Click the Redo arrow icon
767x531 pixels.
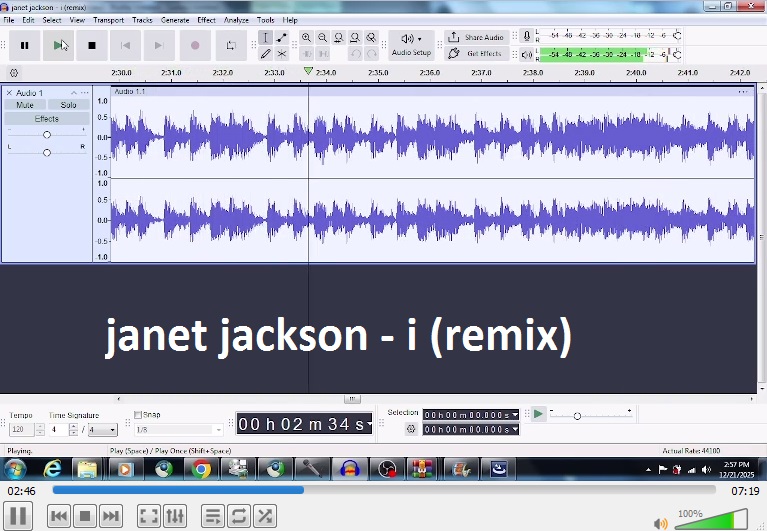pyautogui.click(x=372, y=54)
